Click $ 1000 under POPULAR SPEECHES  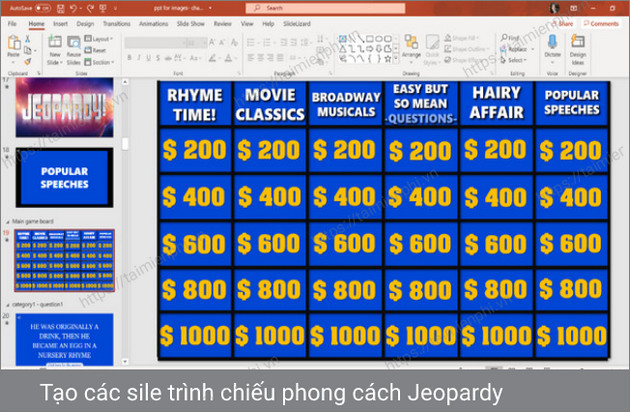click(x=572, y=336)
